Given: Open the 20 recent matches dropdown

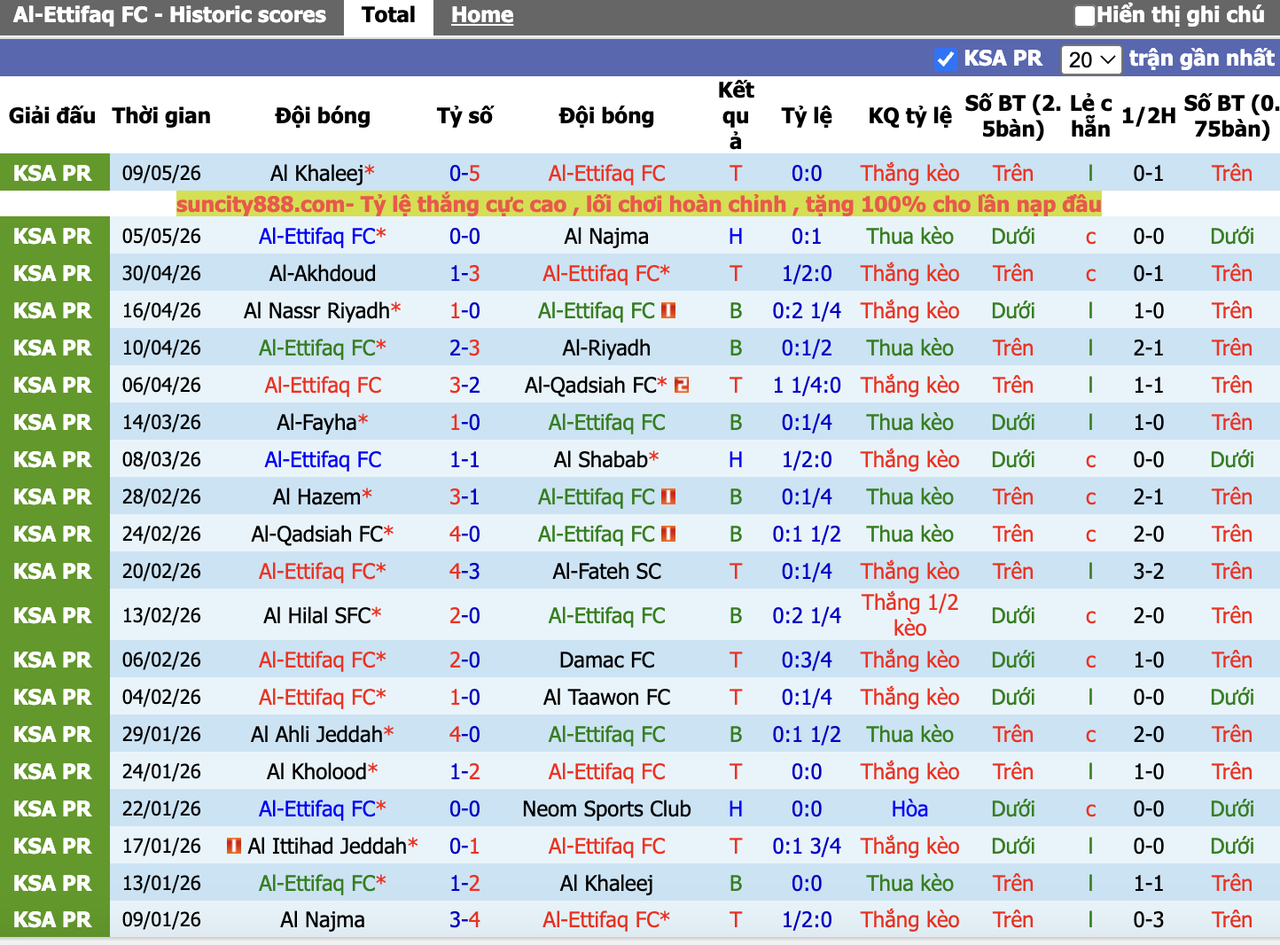Looking at the screenshot, I should [1092, 59].
